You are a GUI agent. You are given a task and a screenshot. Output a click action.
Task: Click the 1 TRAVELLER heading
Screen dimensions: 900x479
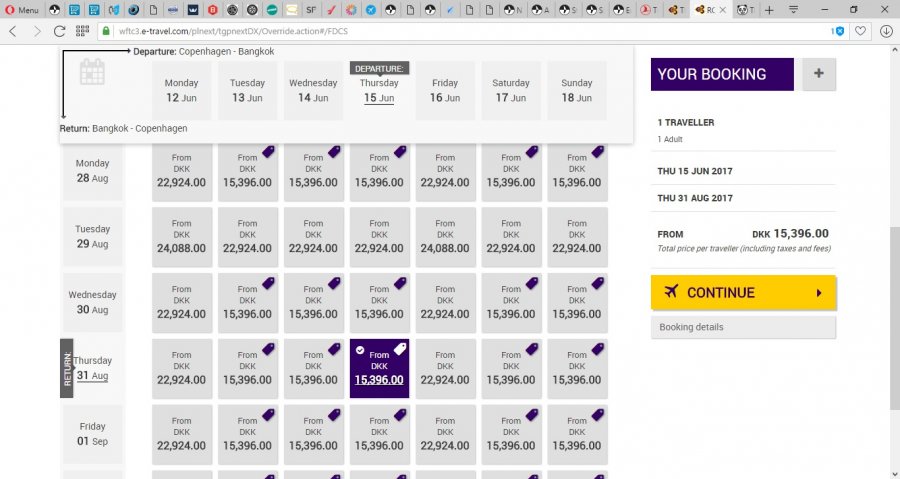(x=686, y=122)
